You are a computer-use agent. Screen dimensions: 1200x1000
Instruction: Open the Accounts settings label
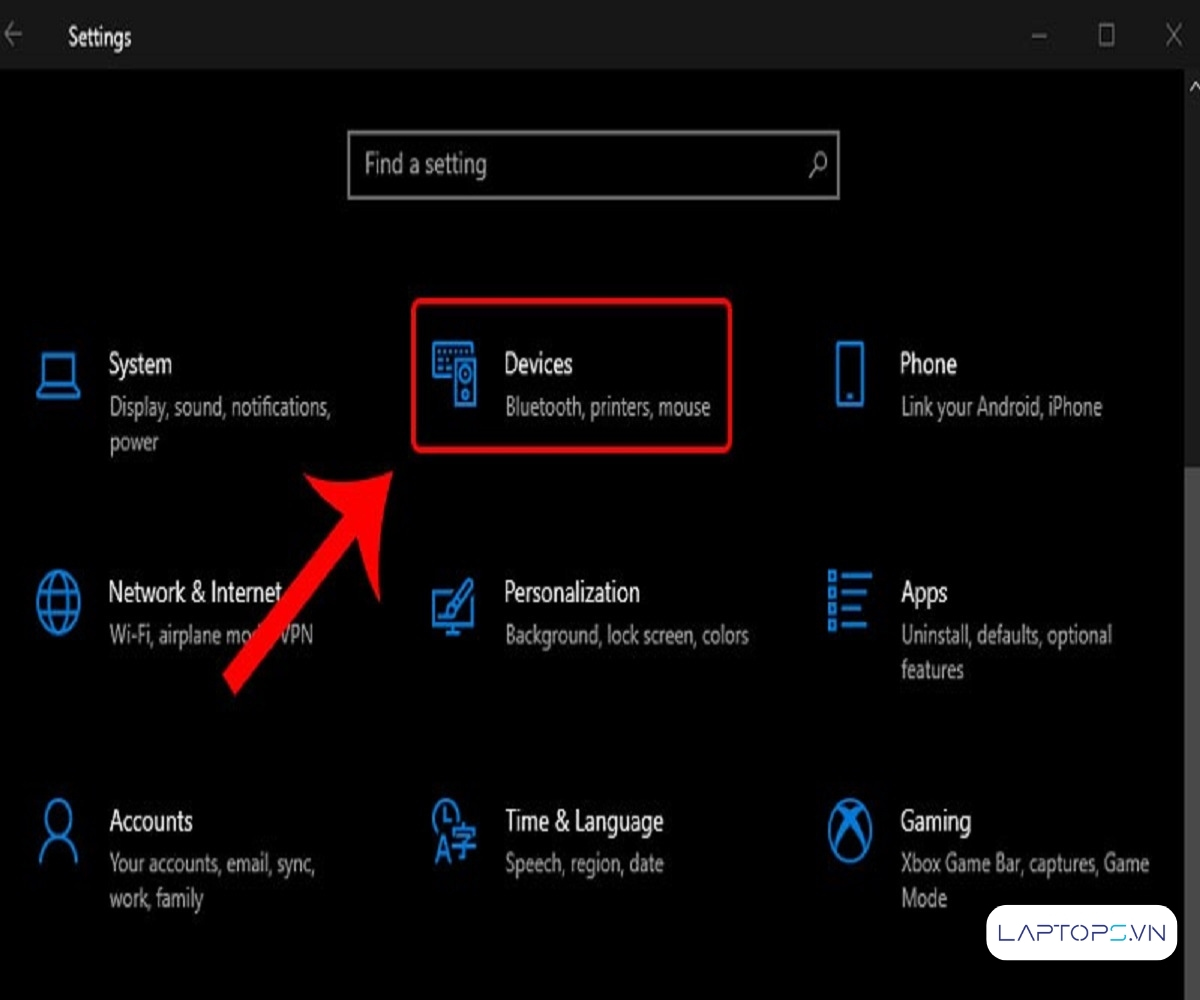pyautogui.click(x=151, y=821)
